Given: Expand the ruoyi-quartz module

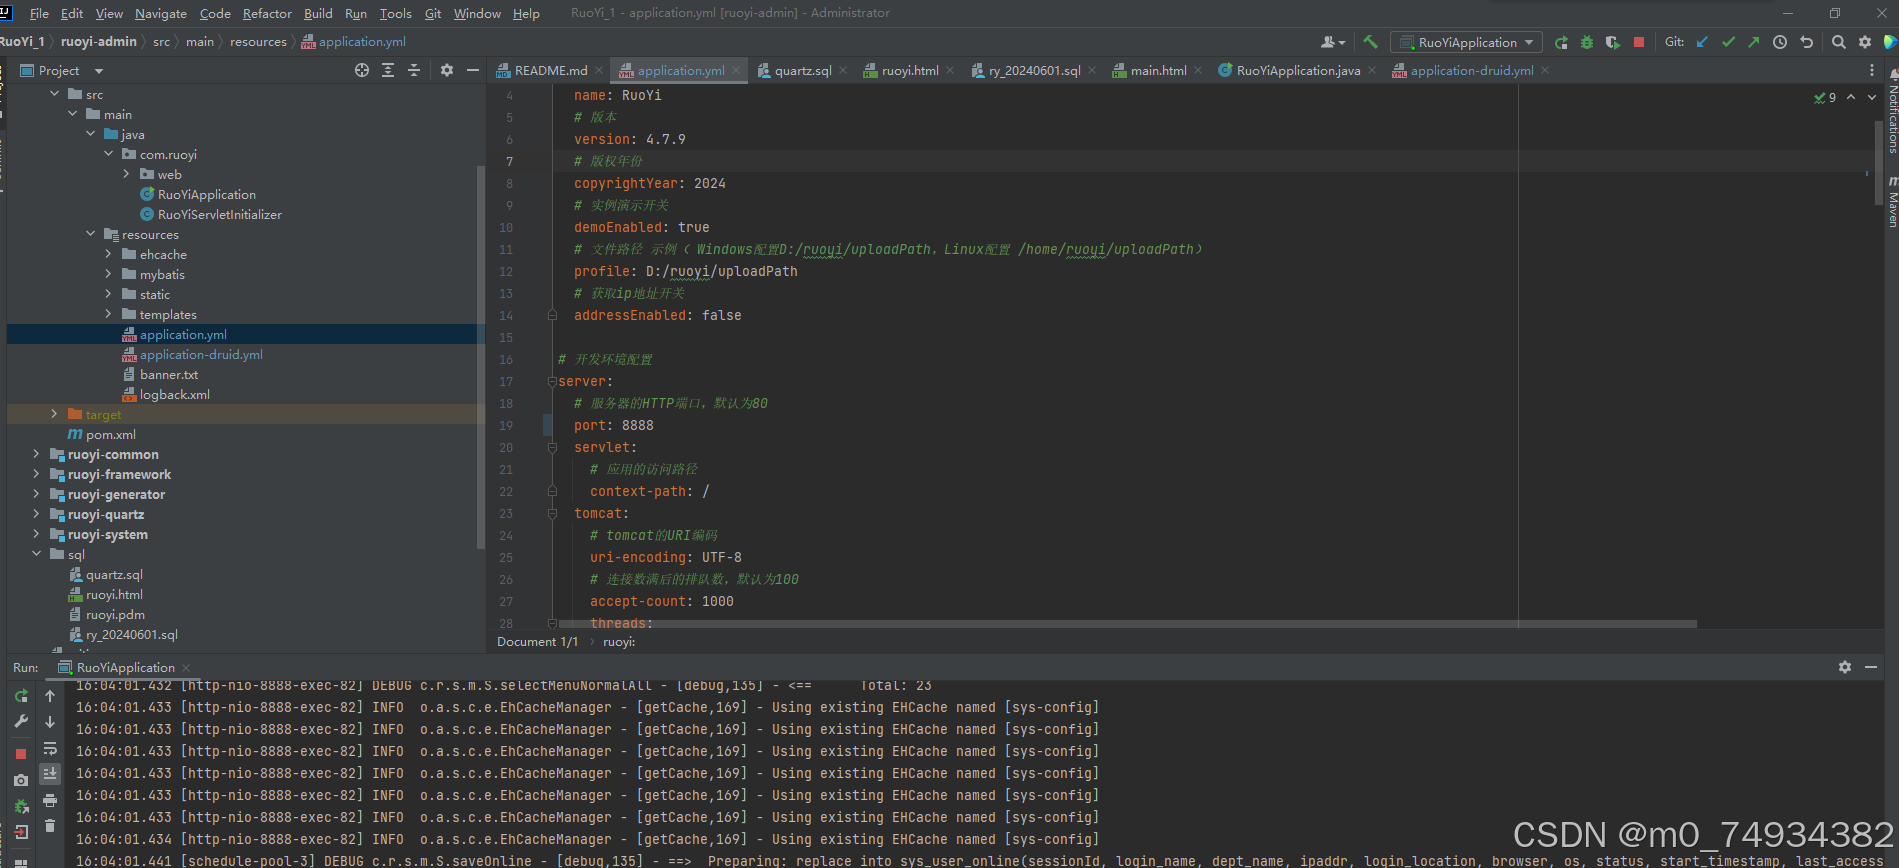Looking at the screenshot, I should [x=36, y=514].
